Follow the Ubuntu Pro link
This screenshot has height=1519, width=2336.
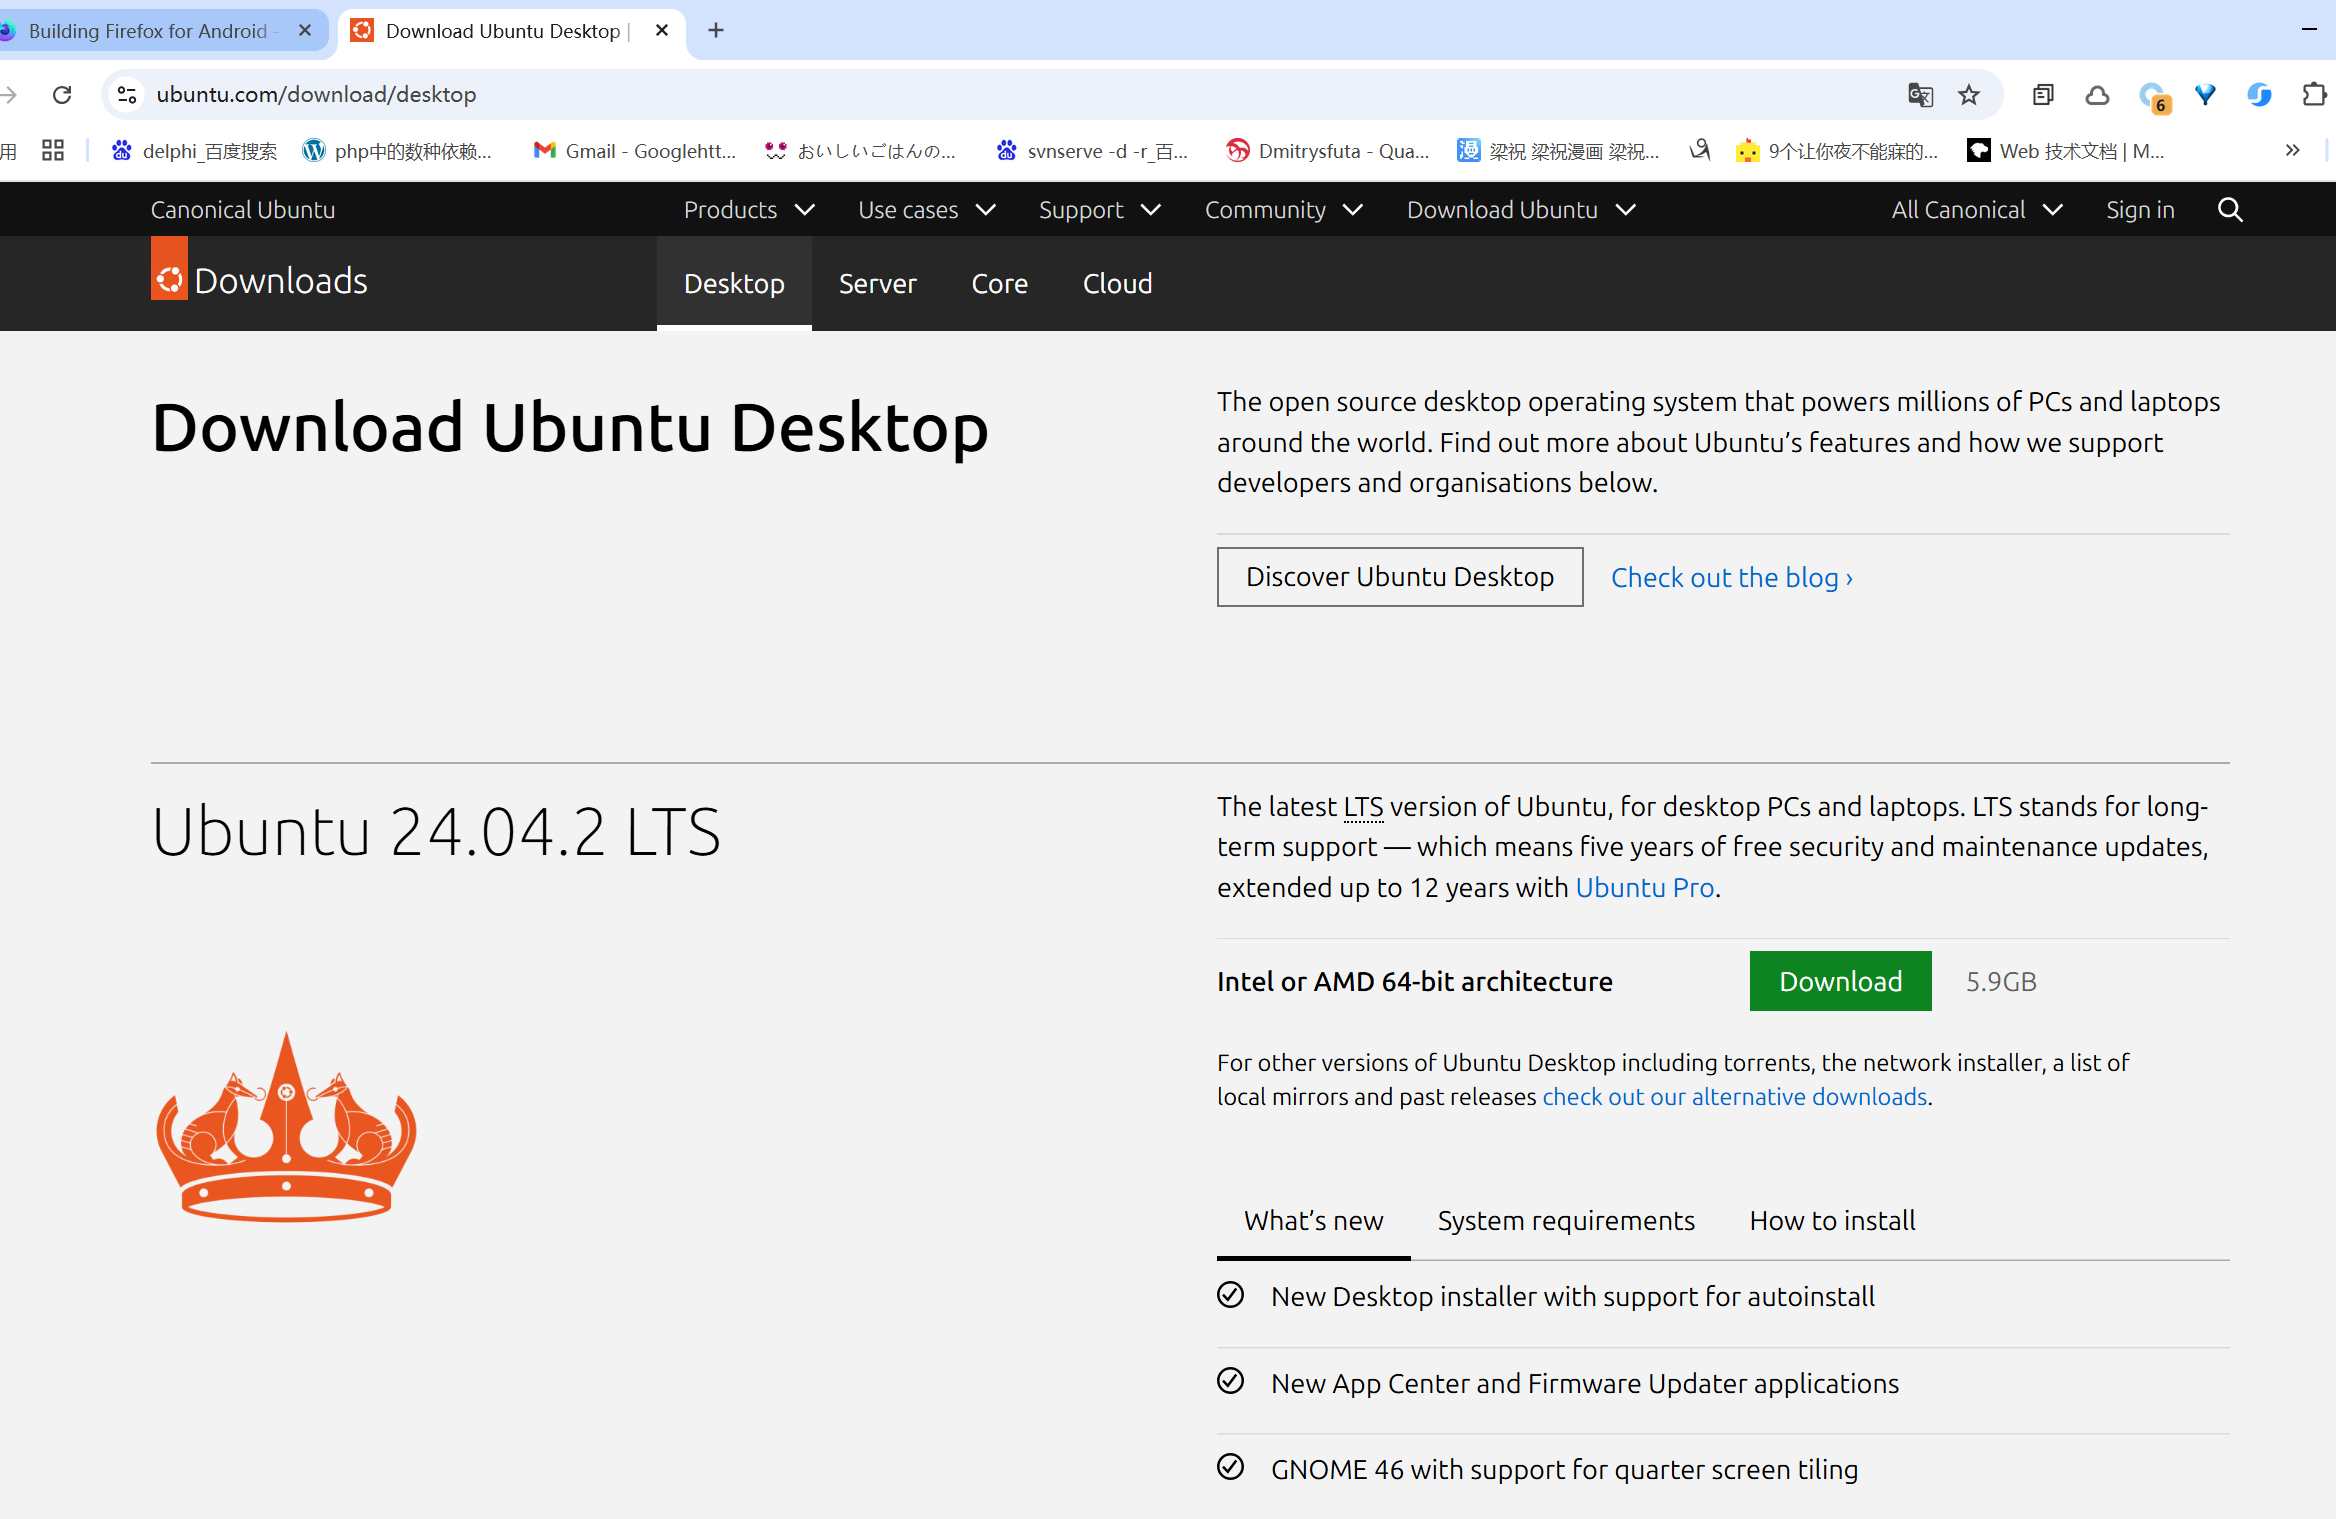pyautogui.click(x=1645, y=888)
